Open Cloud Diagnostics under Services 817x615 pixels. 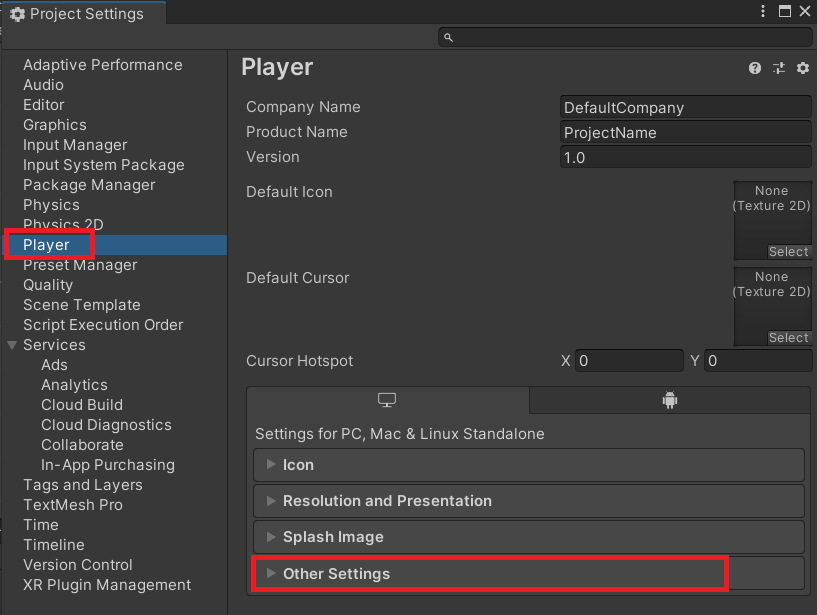coord(106,425)
